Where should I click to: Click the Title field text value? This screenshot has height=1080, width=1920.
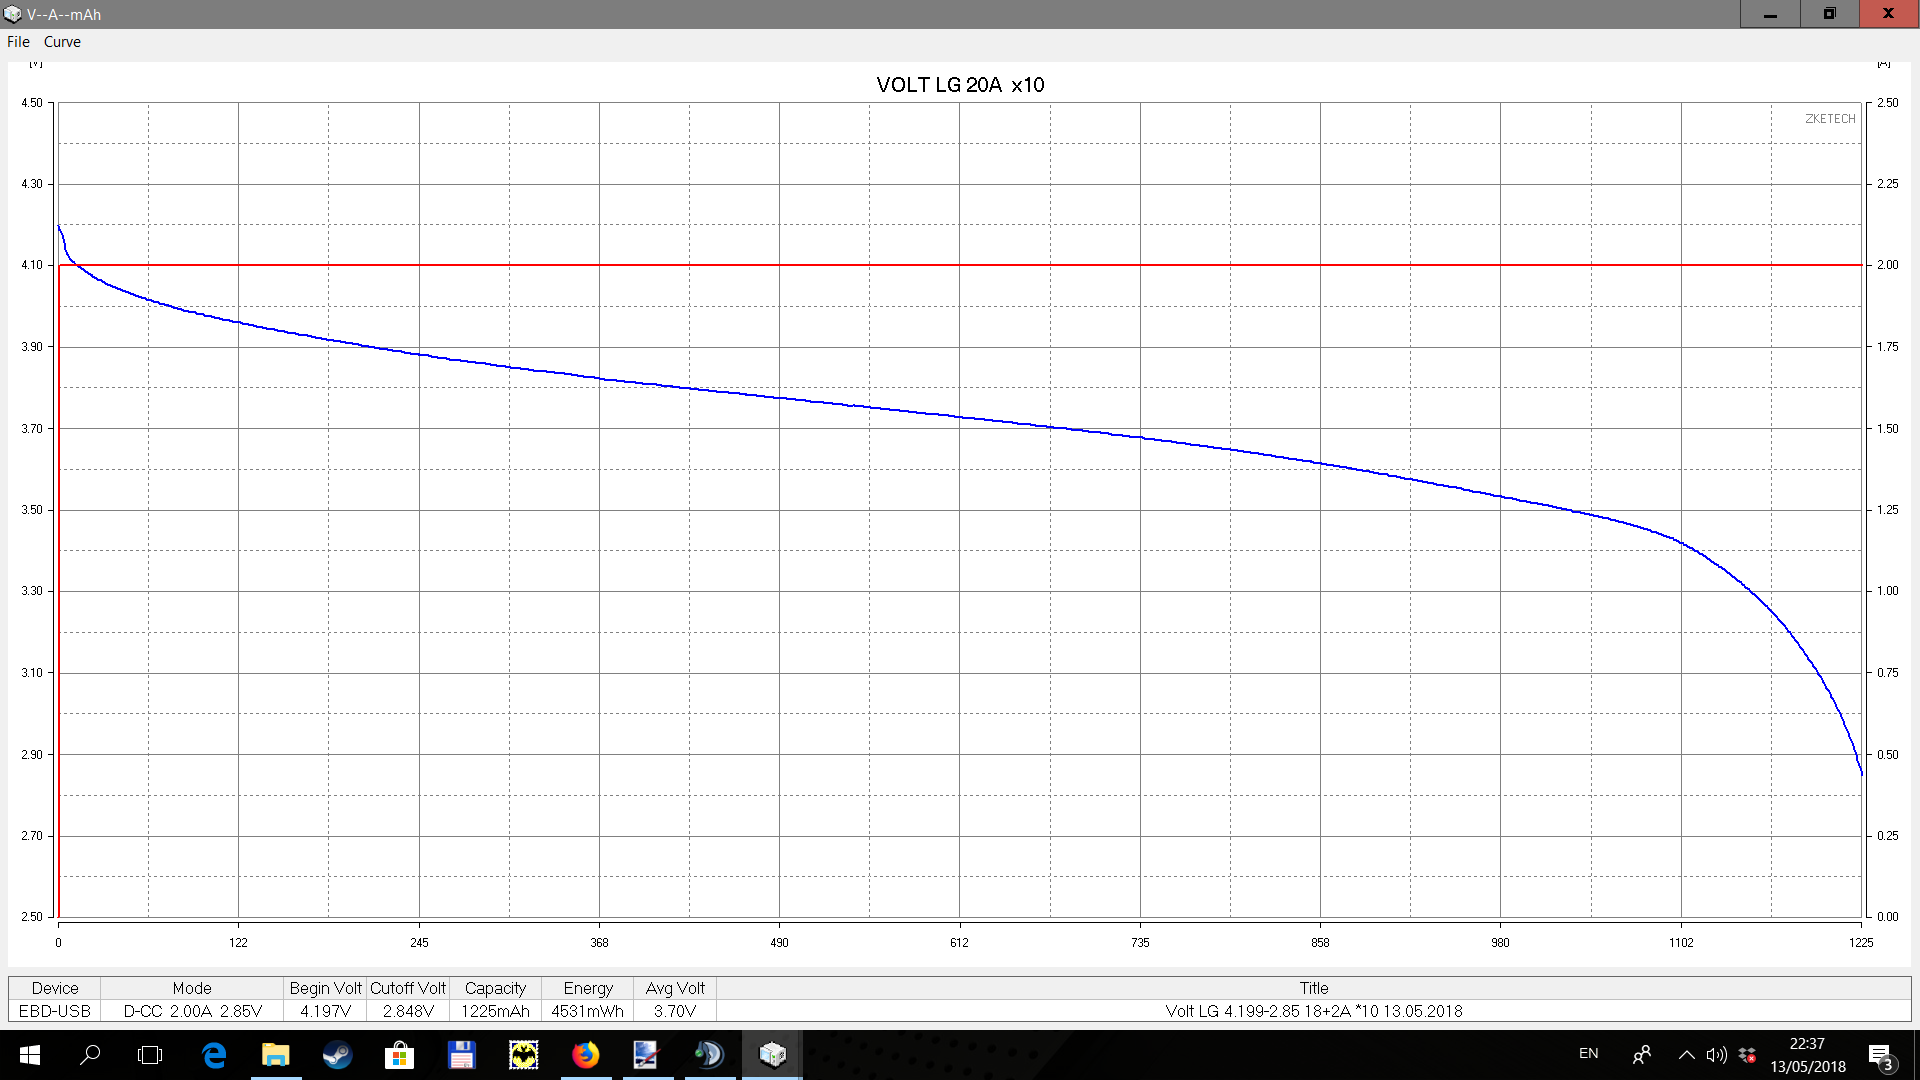click(1313, 1011)
